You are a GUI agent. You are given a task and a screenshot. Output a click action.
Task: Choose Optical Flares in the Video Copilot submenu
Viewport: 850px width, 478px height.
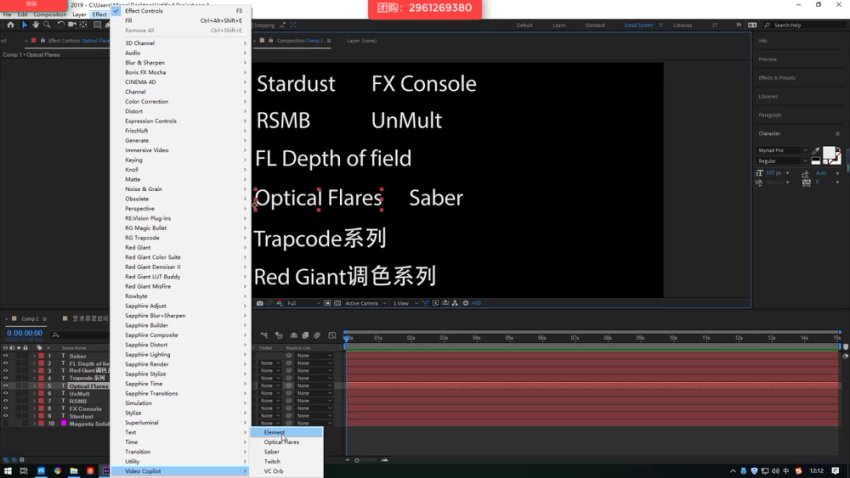click(286, 442)
